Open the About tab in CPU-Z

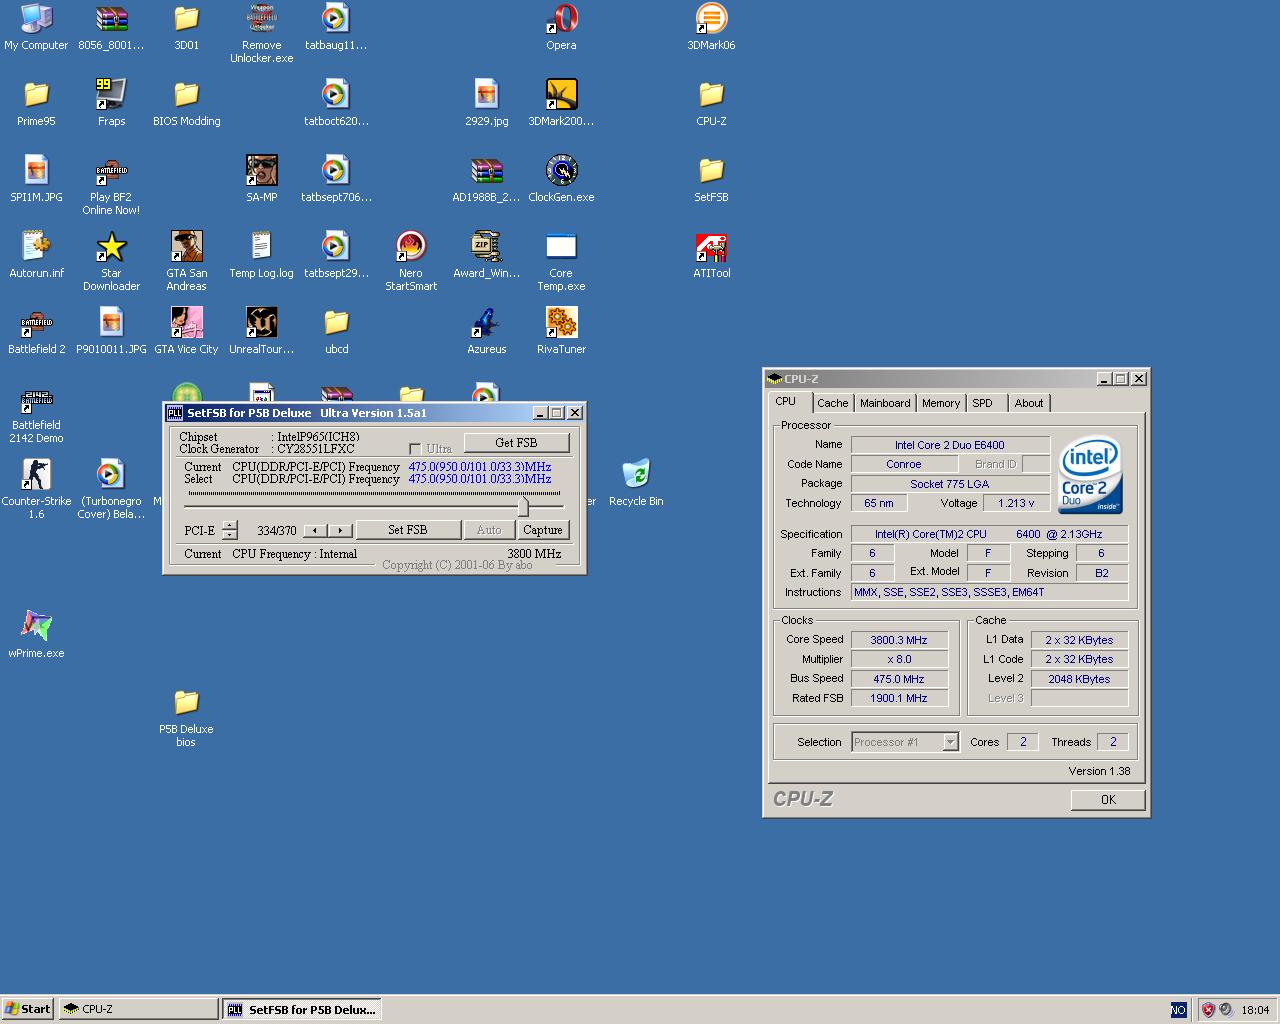click(1029, 403)
